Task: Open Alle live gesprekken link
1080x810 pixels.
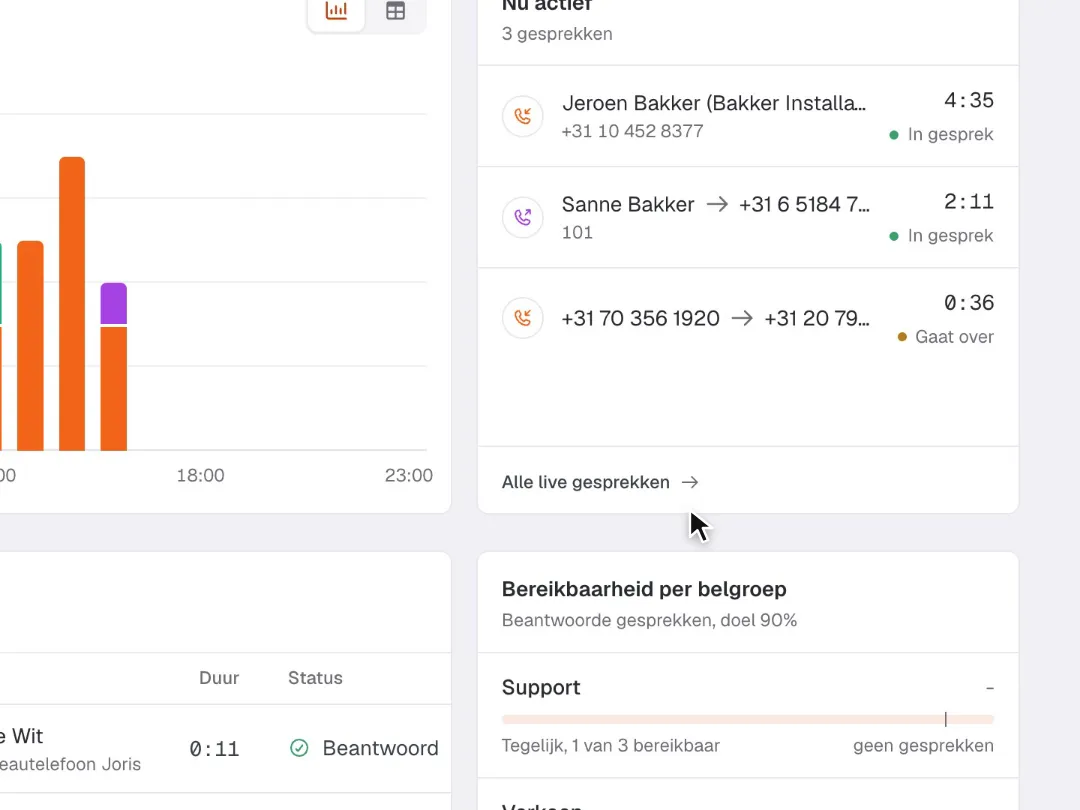Action: 600,482
